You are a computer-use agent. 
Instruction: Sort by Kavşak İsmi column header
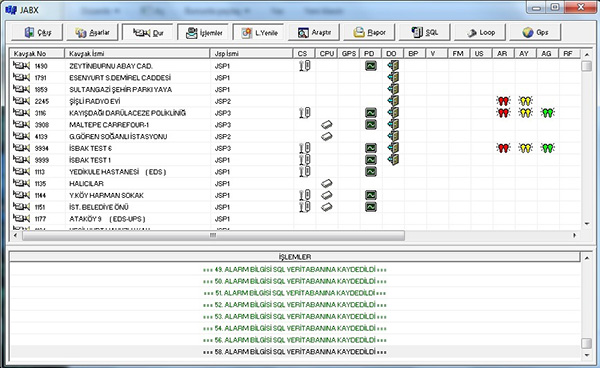point(137,53)
